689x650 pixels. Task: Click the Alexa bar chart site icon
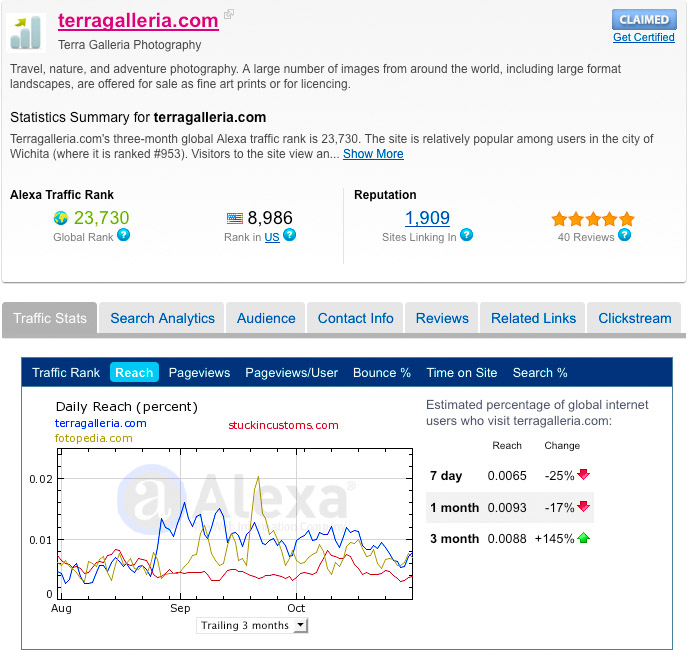pyautogui.click(x=26, y=33)
